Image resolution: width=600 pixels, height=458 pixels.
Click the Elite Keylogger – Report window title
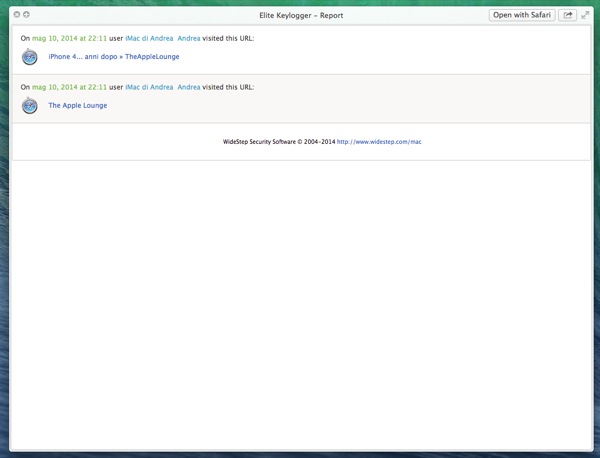301,15
